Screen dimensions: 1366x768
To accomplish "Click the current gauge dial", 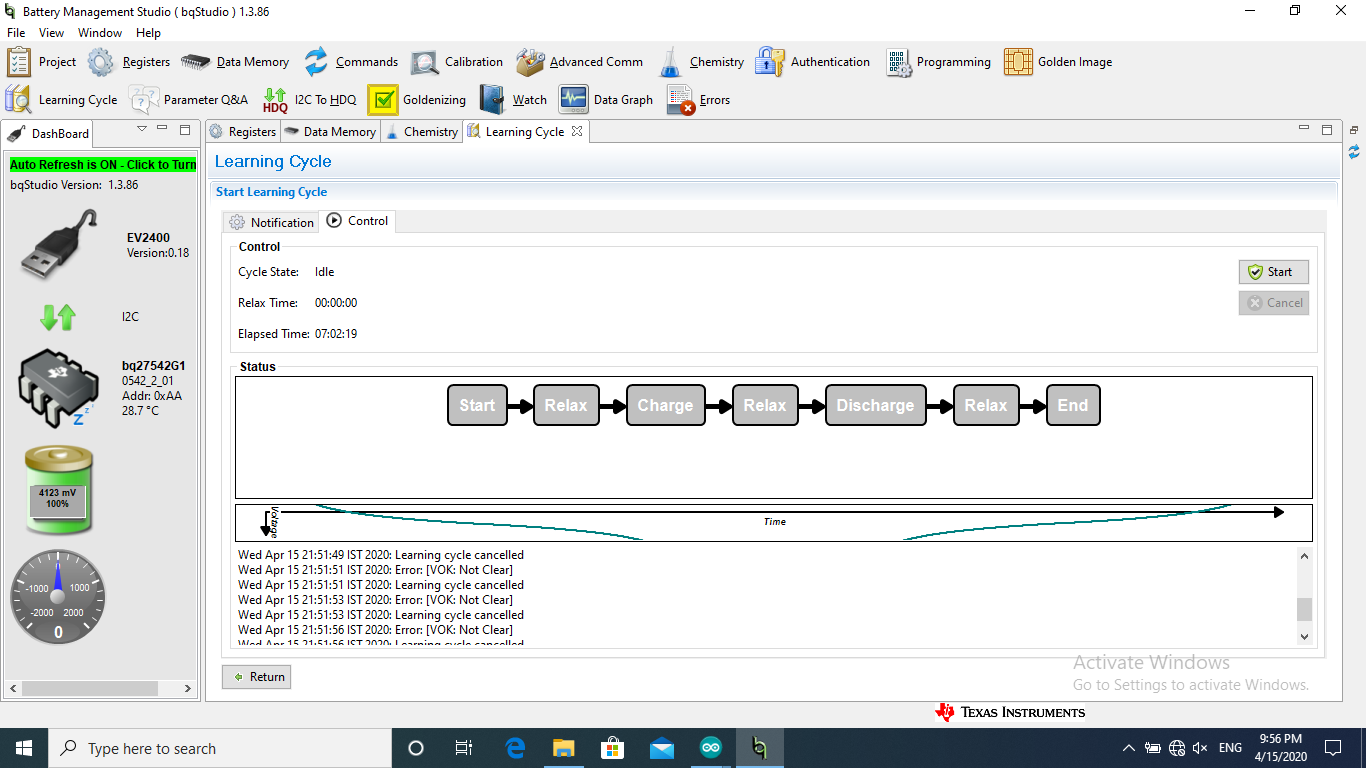I will [x=58, y=597].
